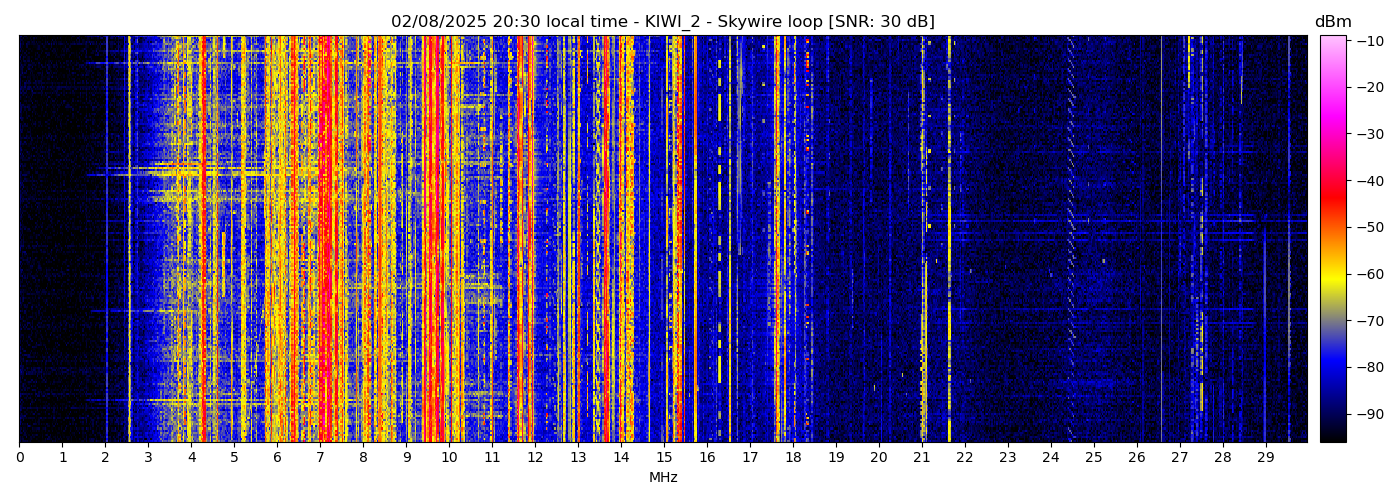Select the 7 MHz axis tick label
The width and height of the screenshot is (1400, 500).
[320, 457]
